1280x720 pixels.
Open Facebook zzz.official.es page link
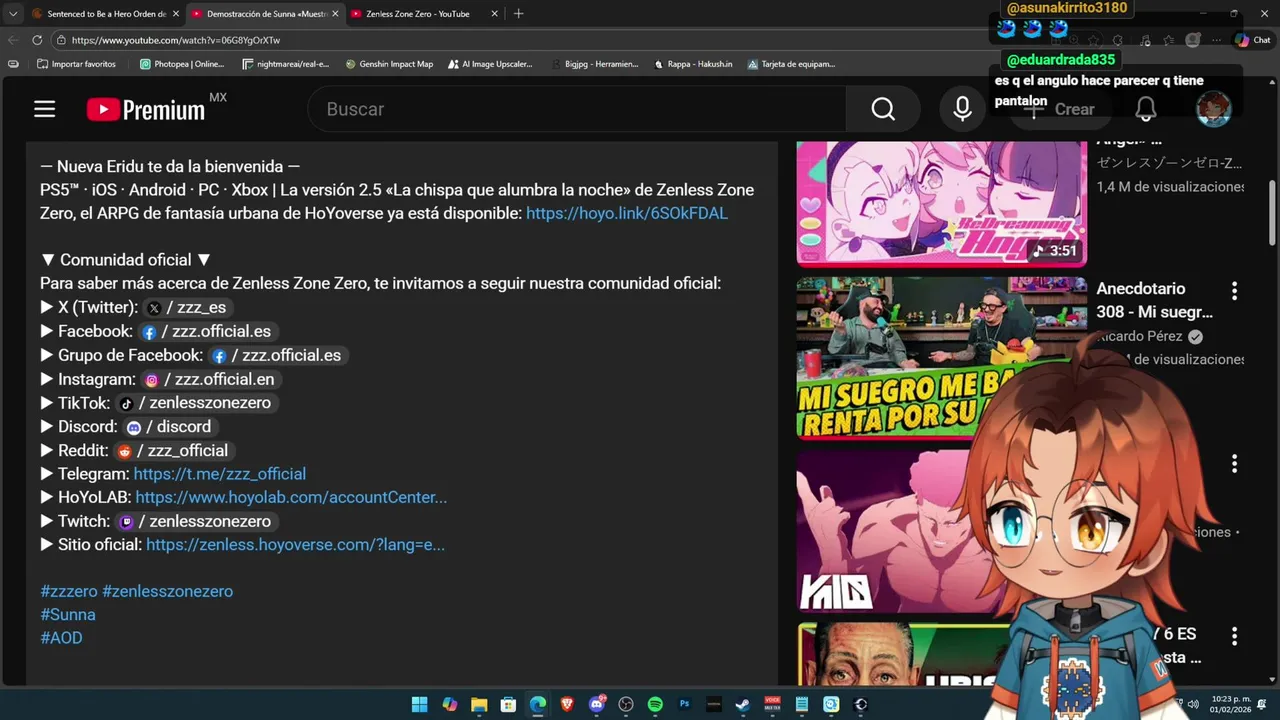point(207,331)
